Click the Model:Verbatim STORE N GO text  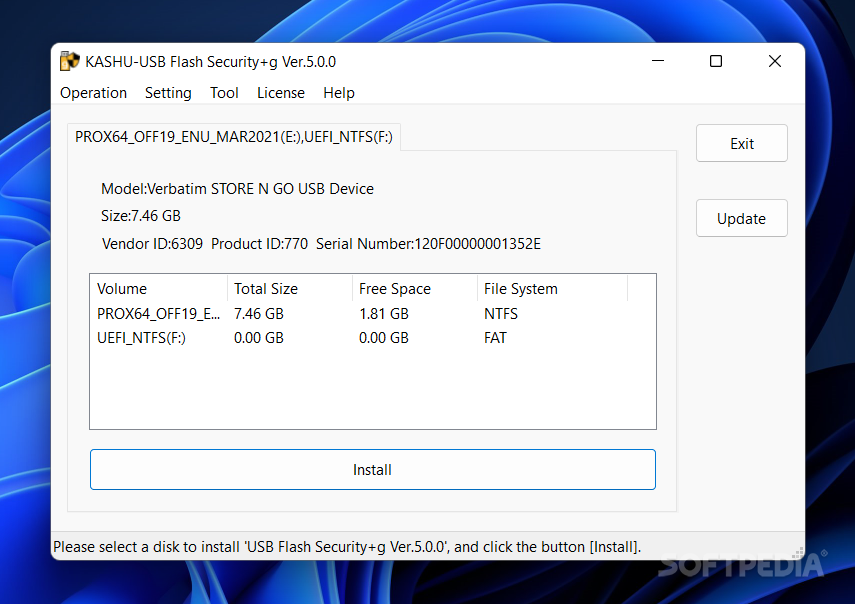[237, 189]
